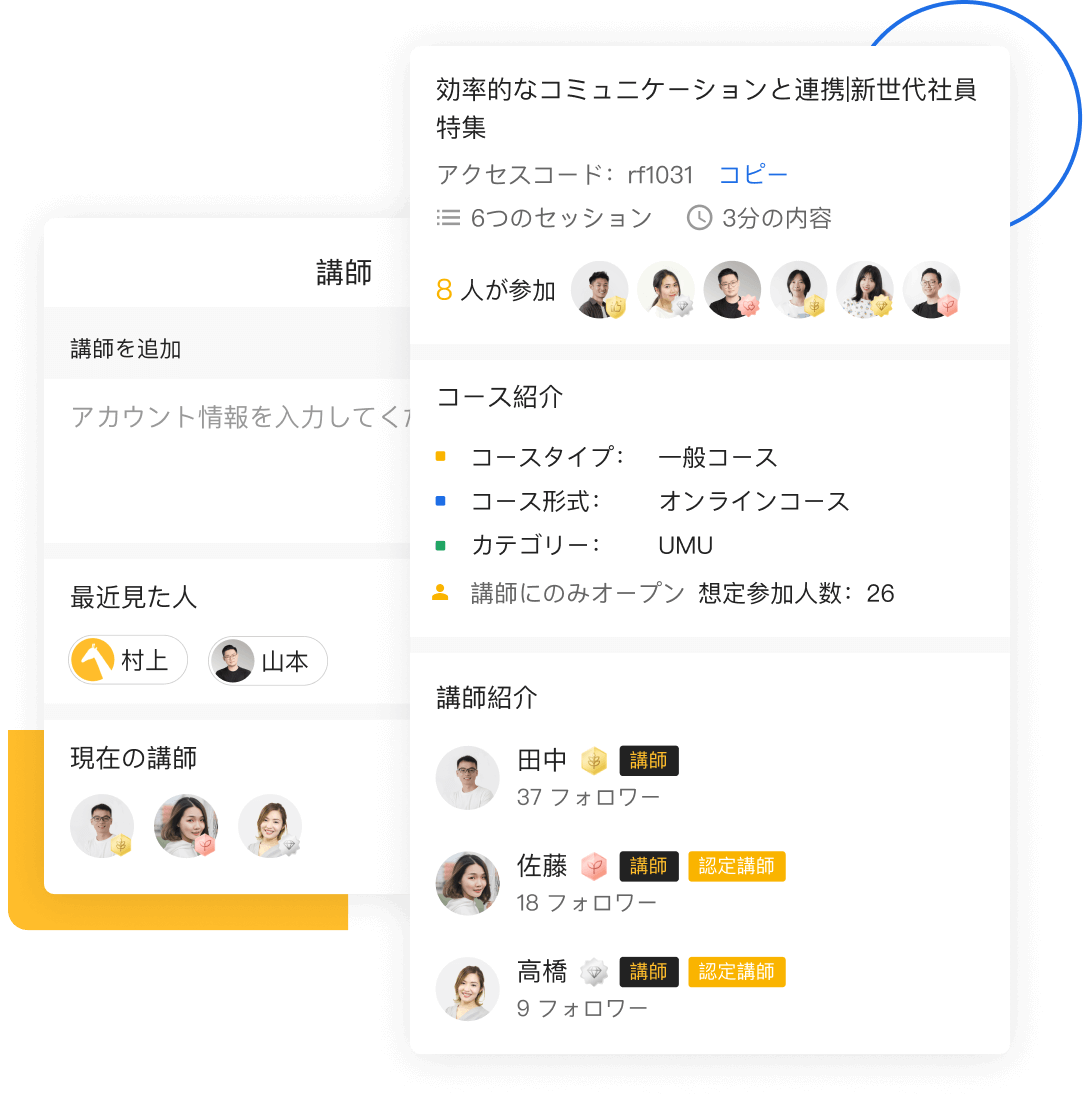Click the clock icon beside 3分の内容
The image size is (1083, 1102).
pyautogui.click(x=699, y=218)
